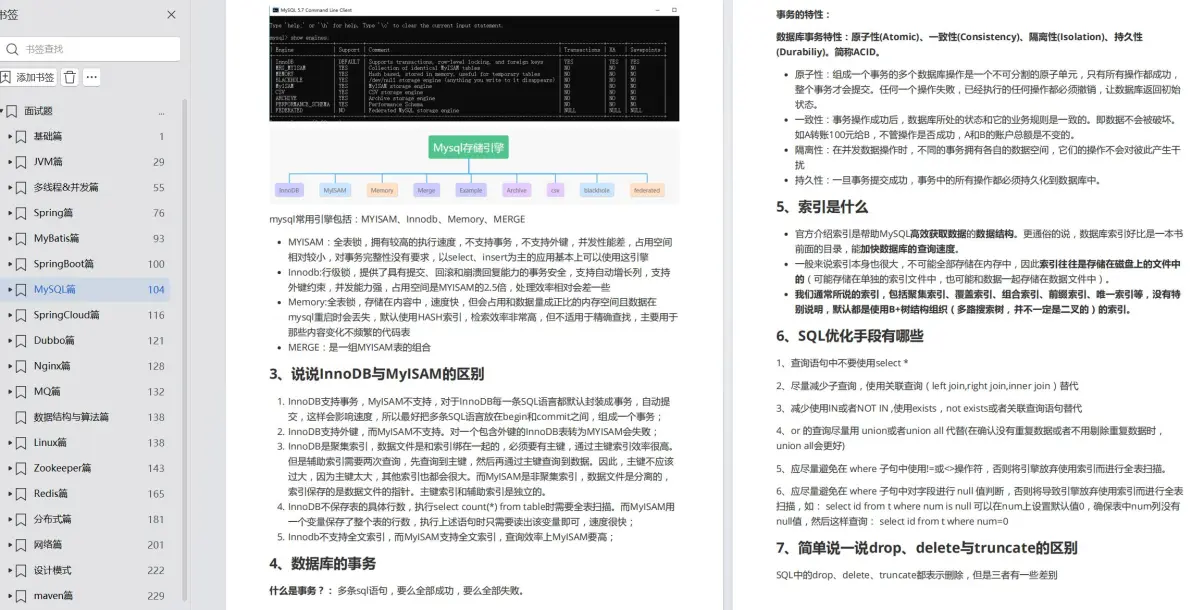Click page number 165 in bookmarks list

pyautogui.click(x=156, y=494)
